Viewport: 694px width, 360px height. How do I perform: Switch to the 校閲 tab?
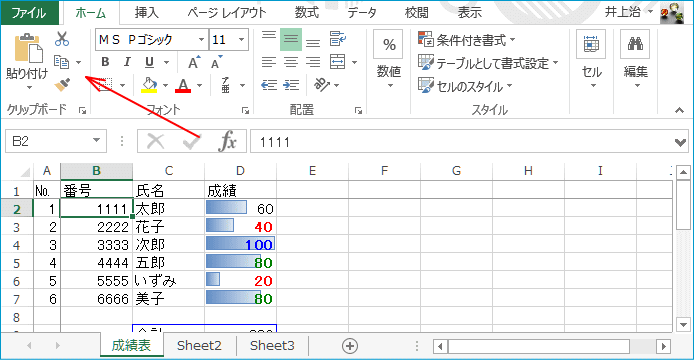416,13
